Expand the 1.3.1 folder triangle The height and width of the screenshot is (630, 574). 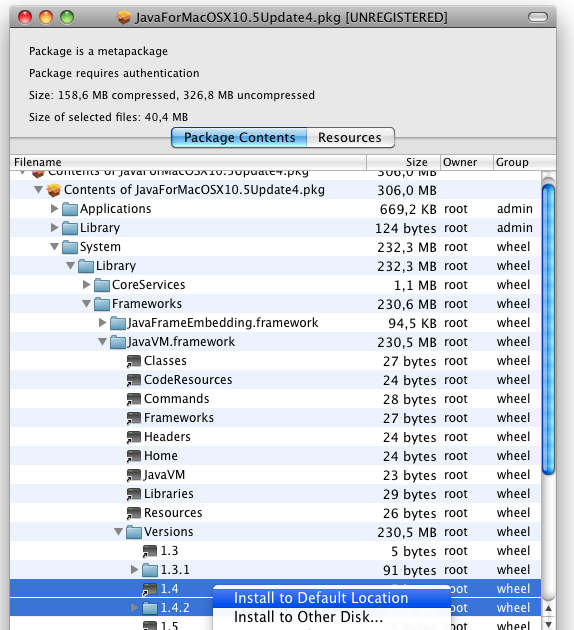[x=135, y=569]
